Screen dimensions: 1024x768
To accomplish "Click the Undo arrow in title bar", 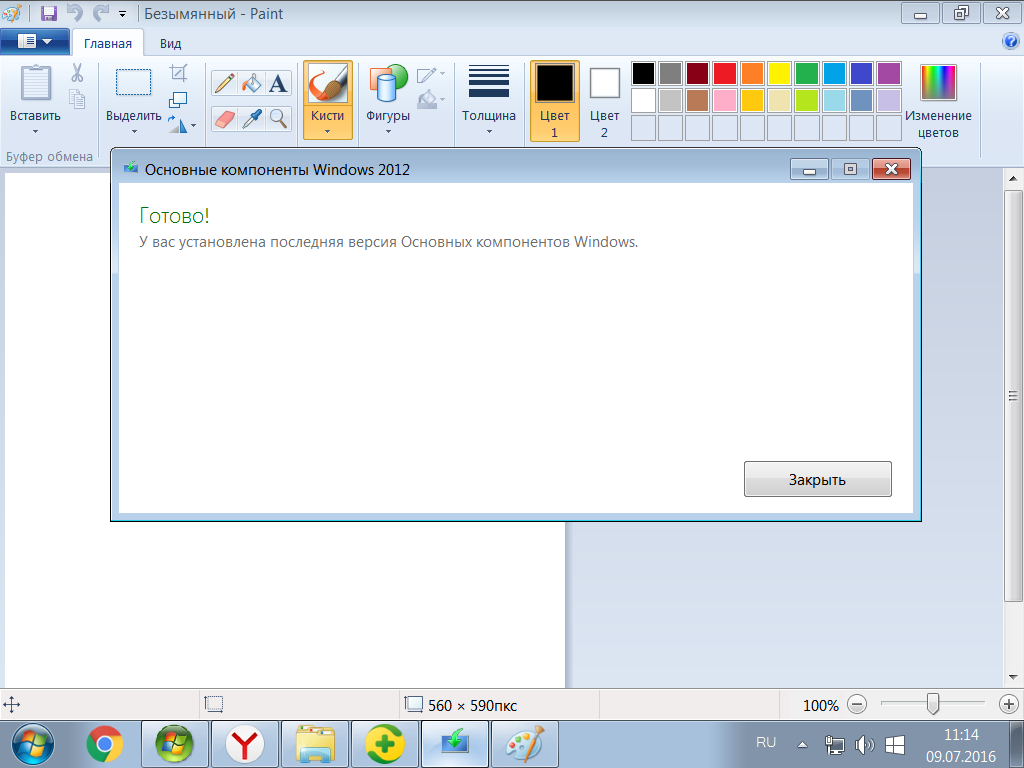I will pyautogui.click(x=75, y=13).
